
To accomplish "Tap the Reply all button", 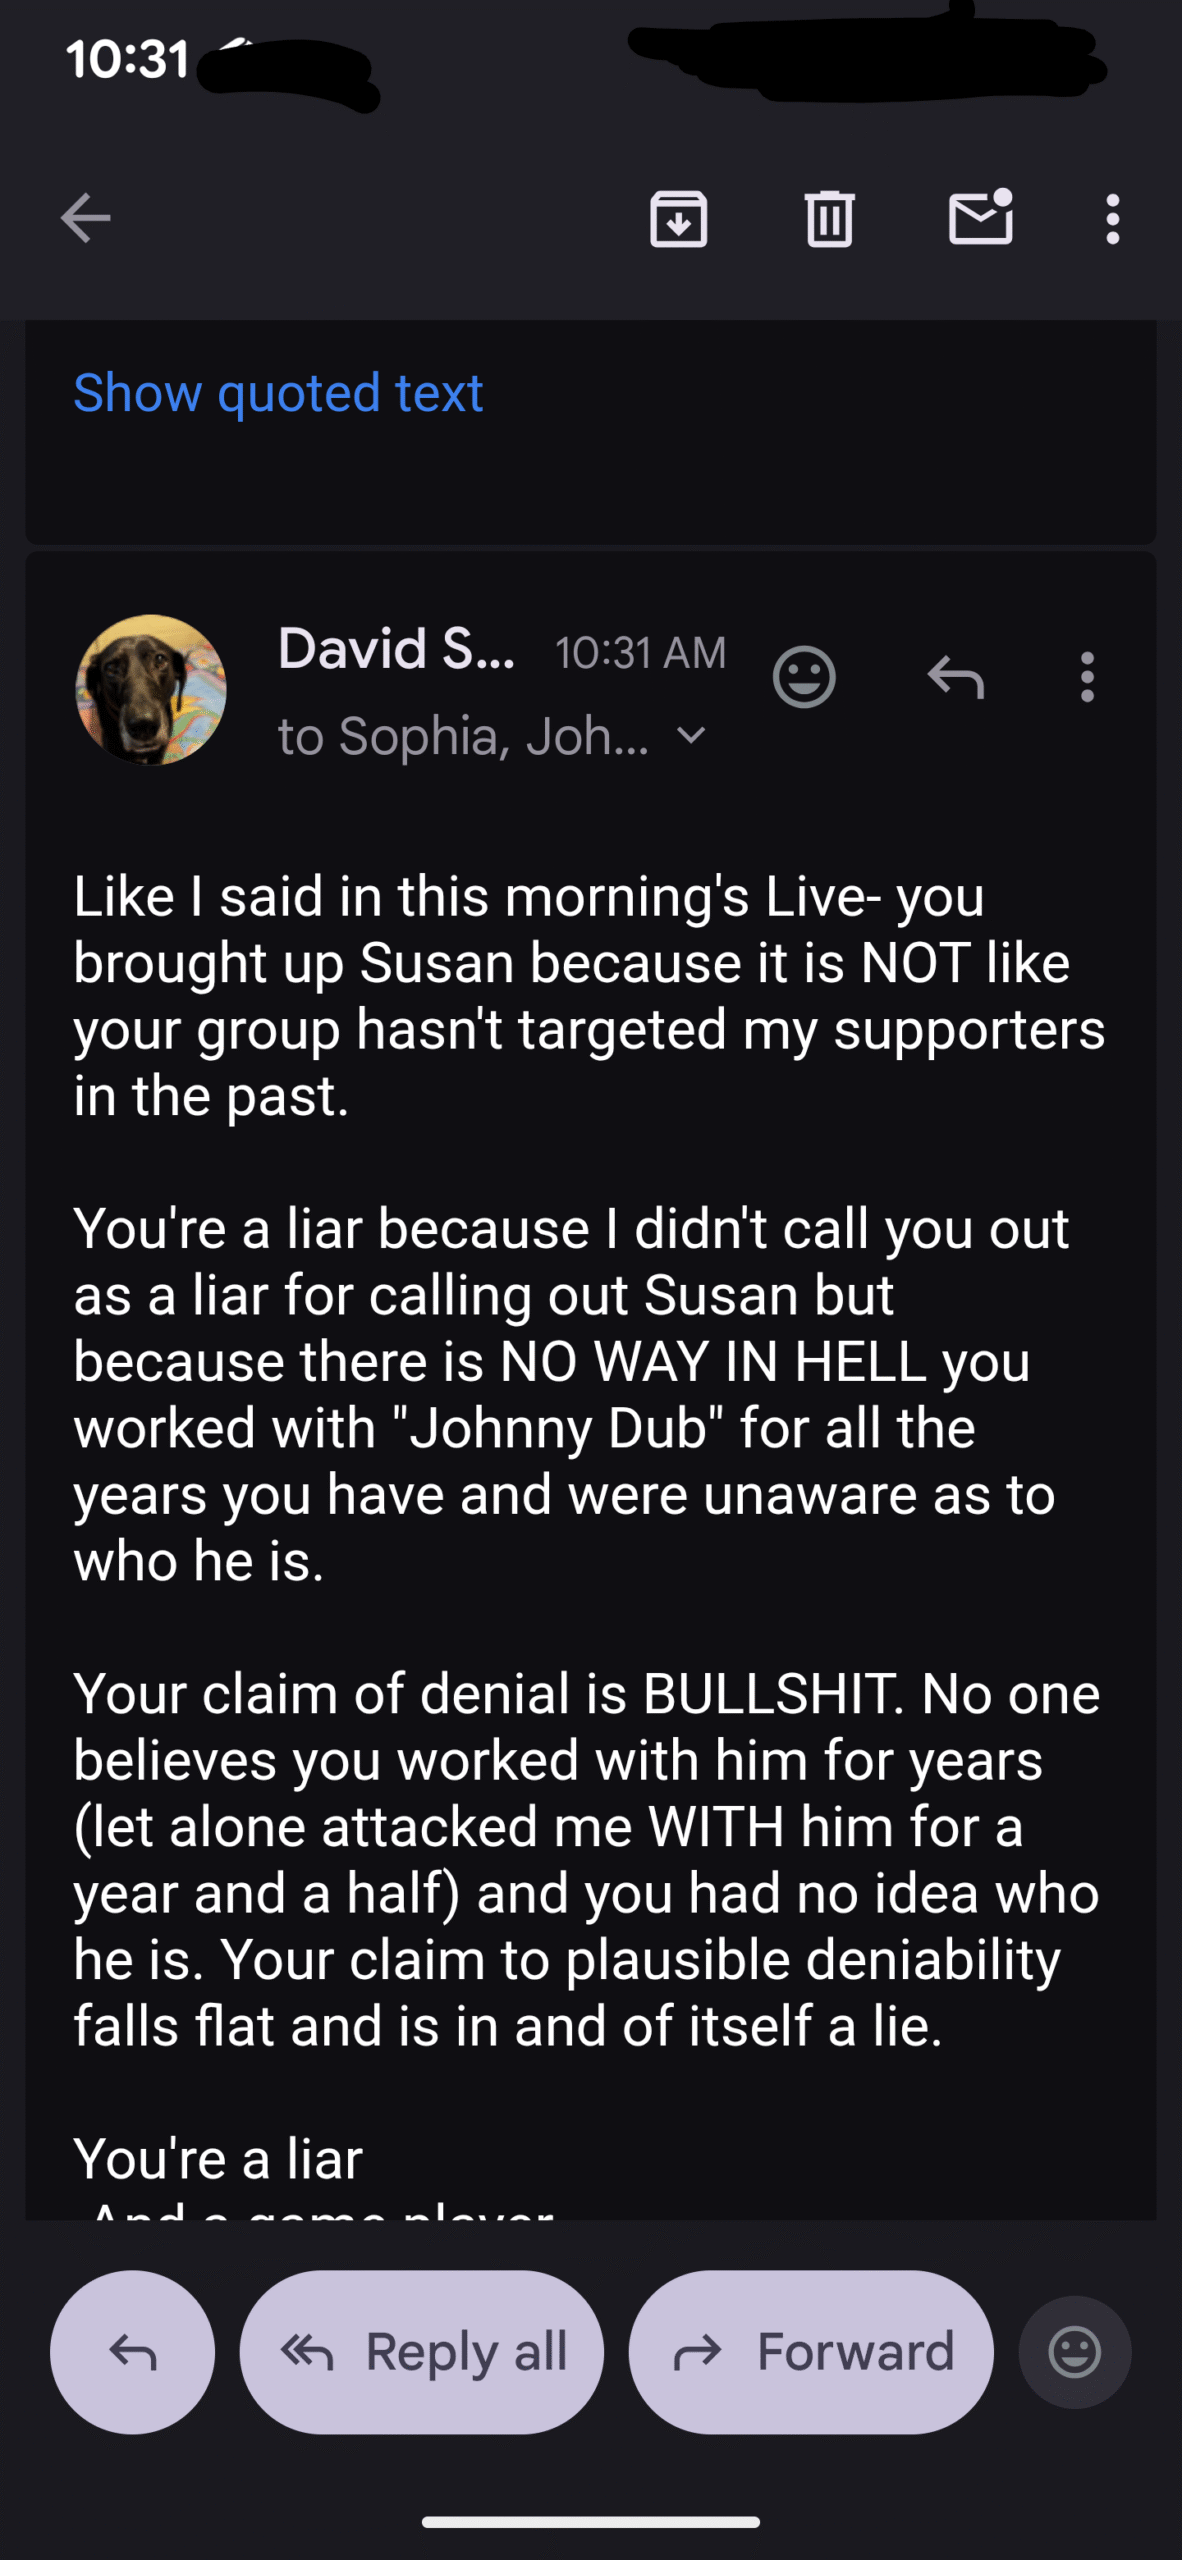I will click(x=422, y=2352).
